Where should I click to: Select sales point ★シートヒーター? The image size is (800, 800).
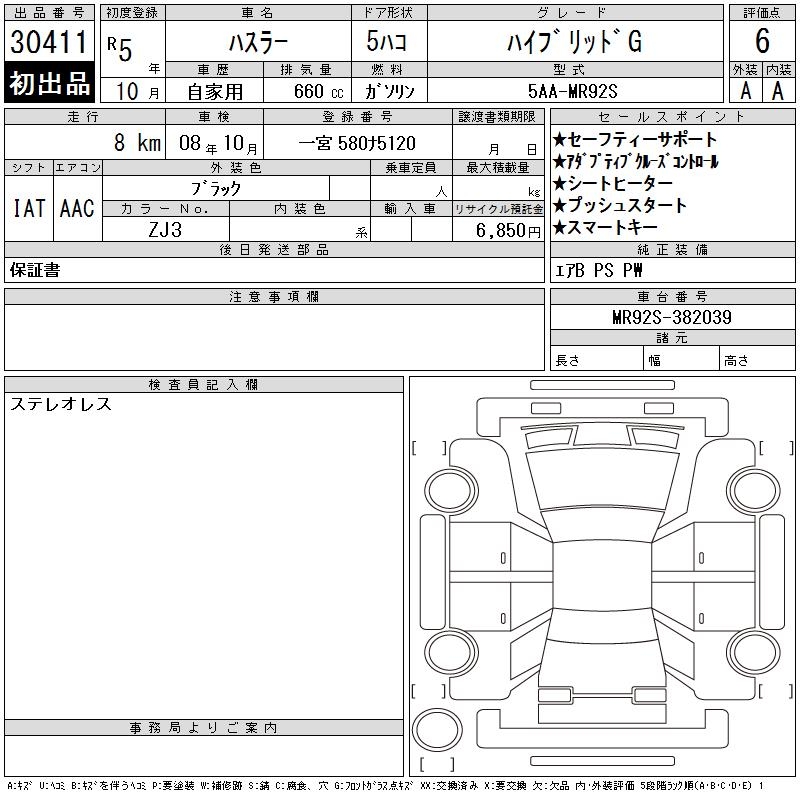point(613,183)
